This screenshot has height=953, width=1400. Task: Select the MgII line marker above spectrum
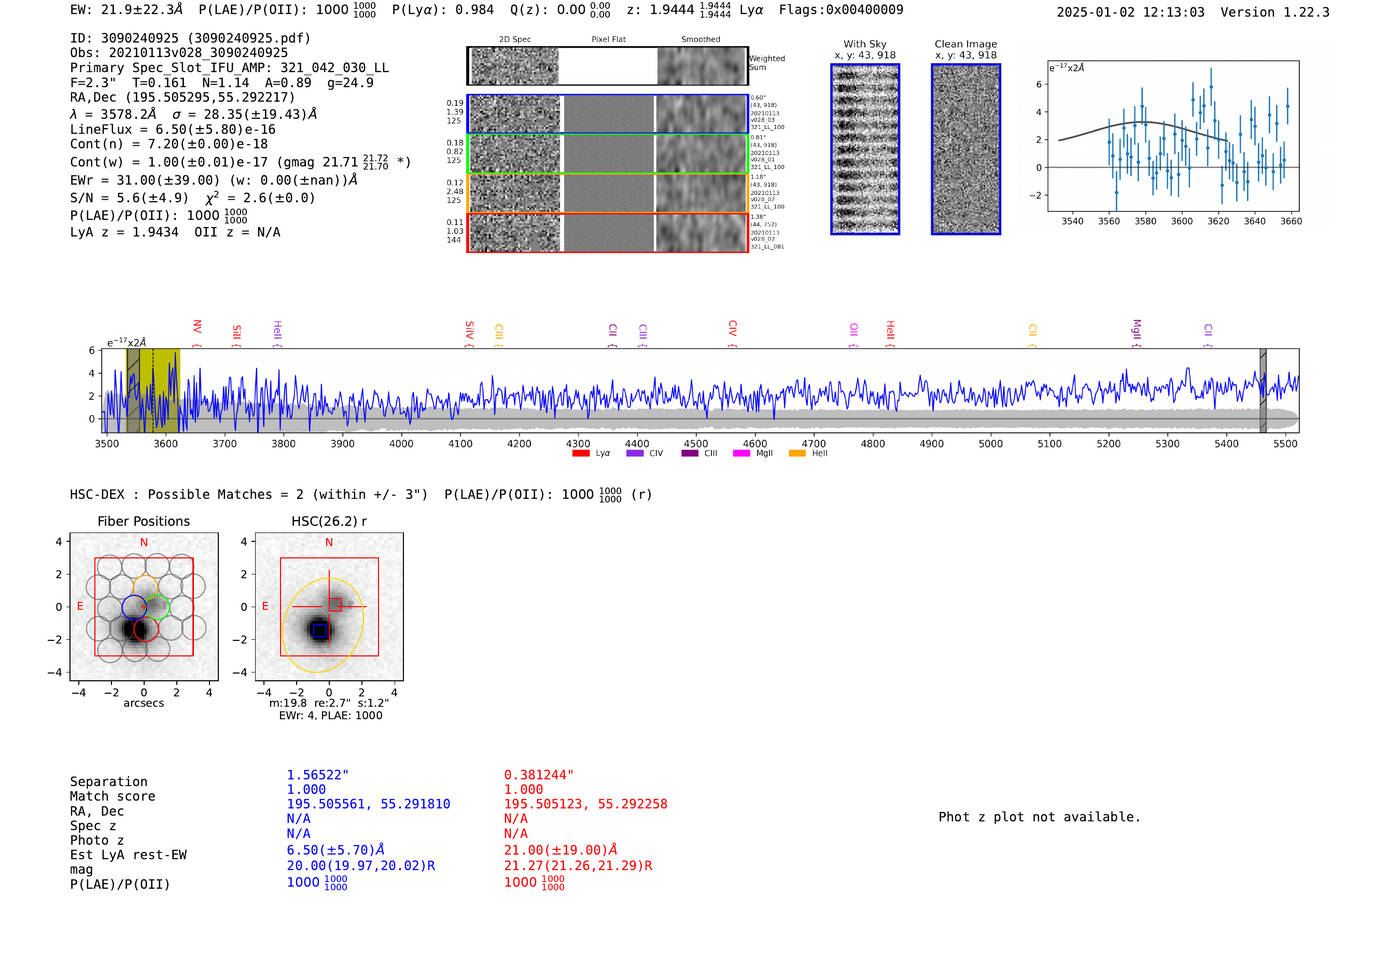(1136, 332)
